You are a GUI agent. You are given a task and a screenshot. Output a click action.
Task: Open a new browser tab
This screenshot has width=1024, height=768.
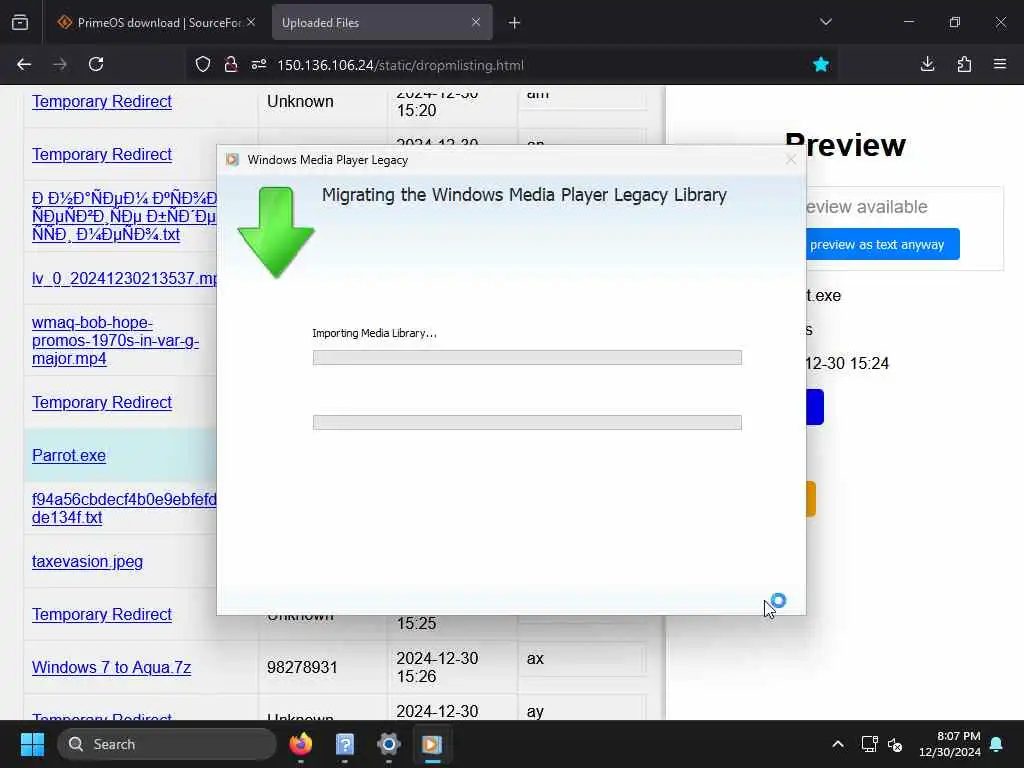click(515, 22)
